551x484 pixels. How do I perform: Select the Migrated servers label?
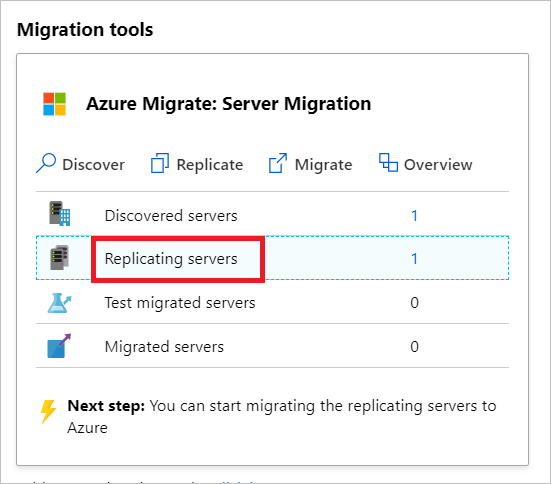tap(164, 347)
